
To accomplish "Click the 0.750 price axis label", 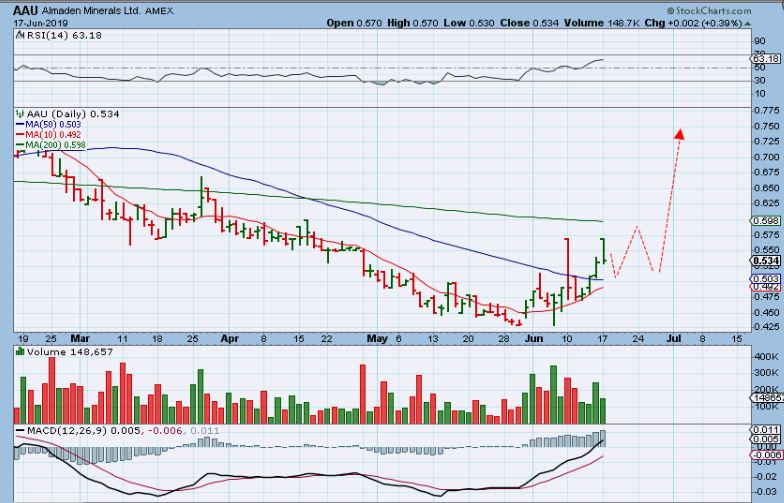I will pyautogui.click(x=766, y=126).
